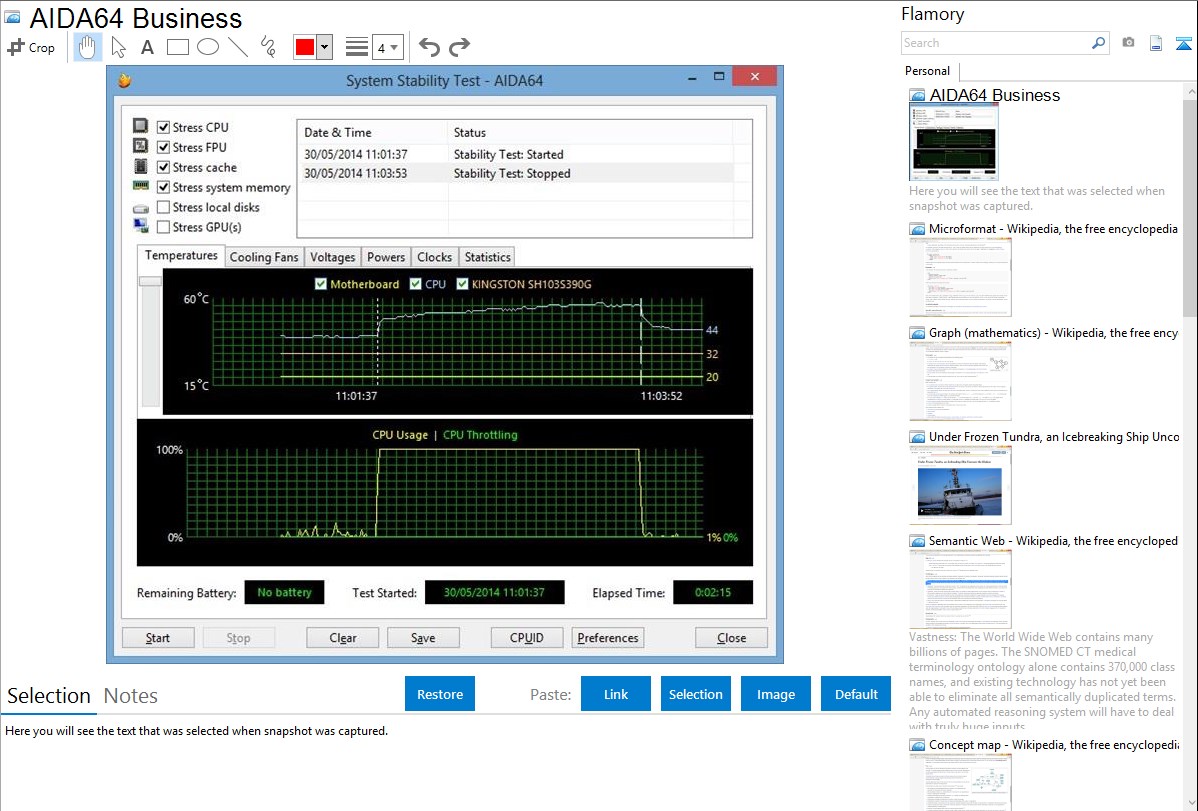Click the Save button in stability test

click(423, 637)
